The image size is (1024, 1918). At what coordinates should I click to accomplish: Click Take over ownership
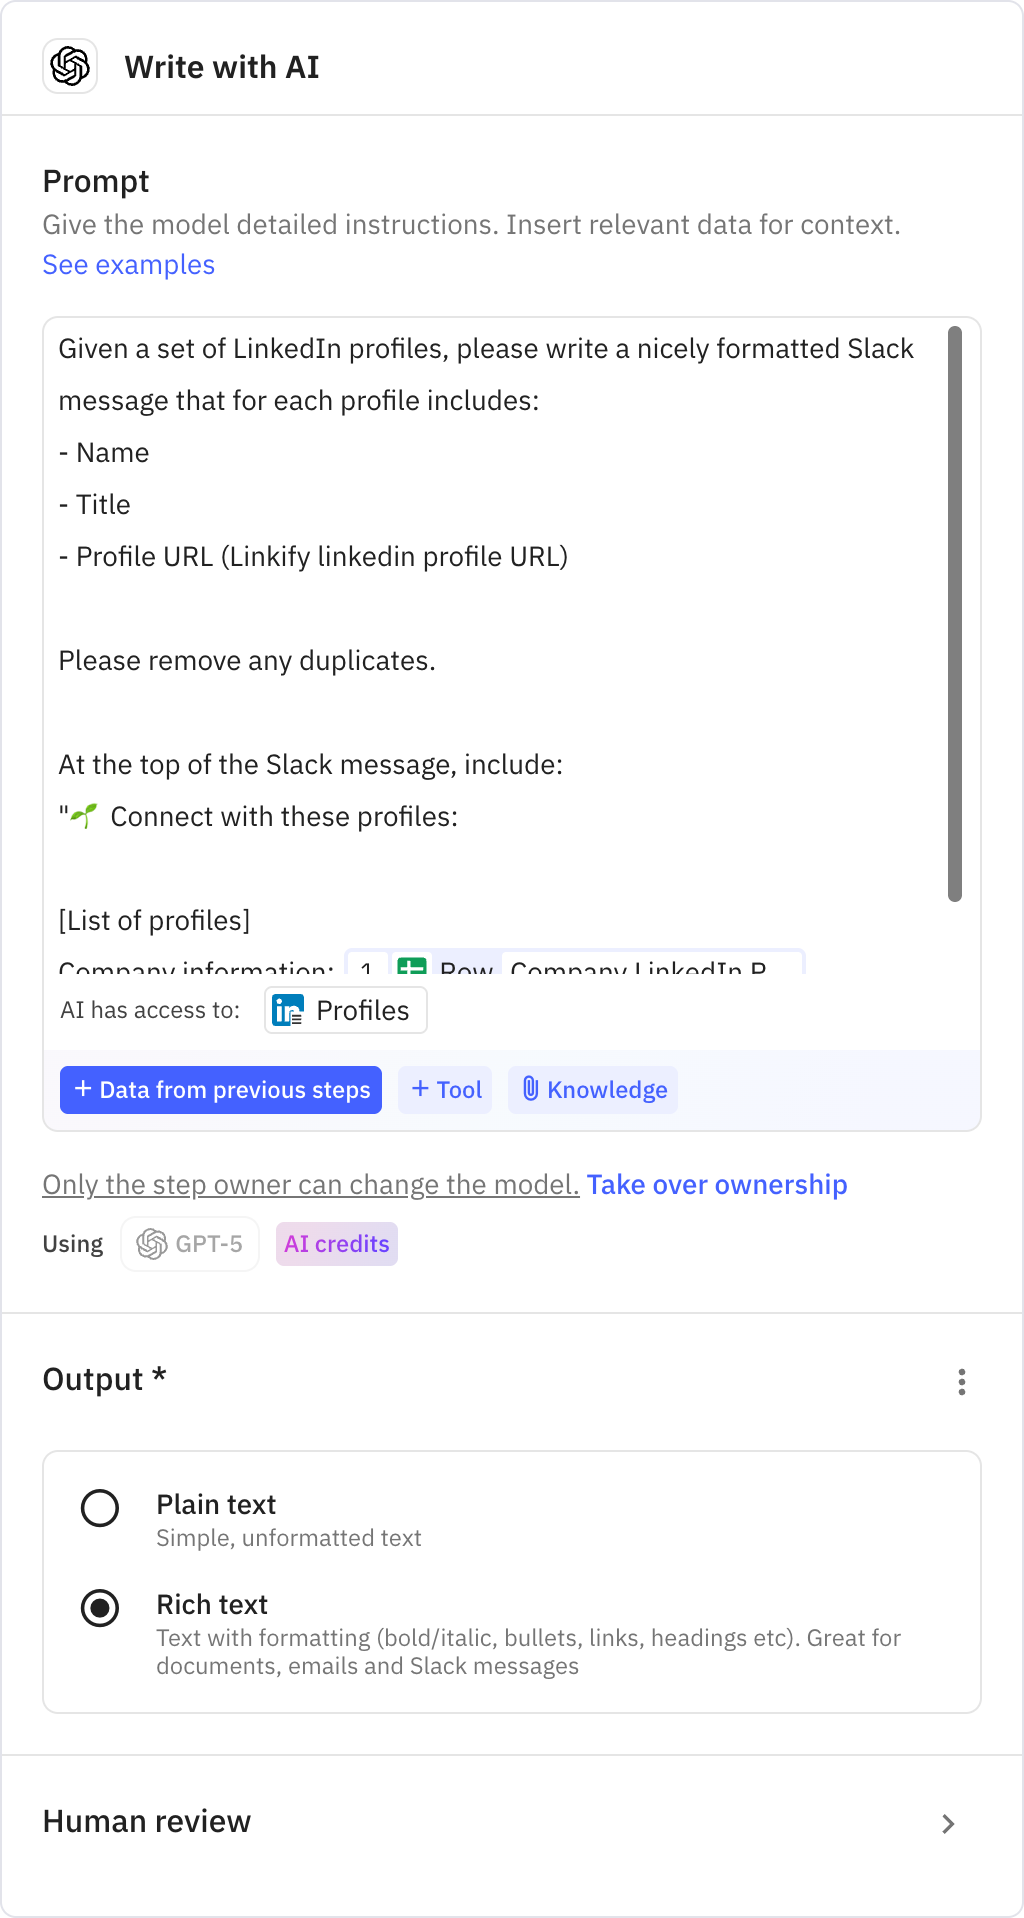pos(717,1184)
